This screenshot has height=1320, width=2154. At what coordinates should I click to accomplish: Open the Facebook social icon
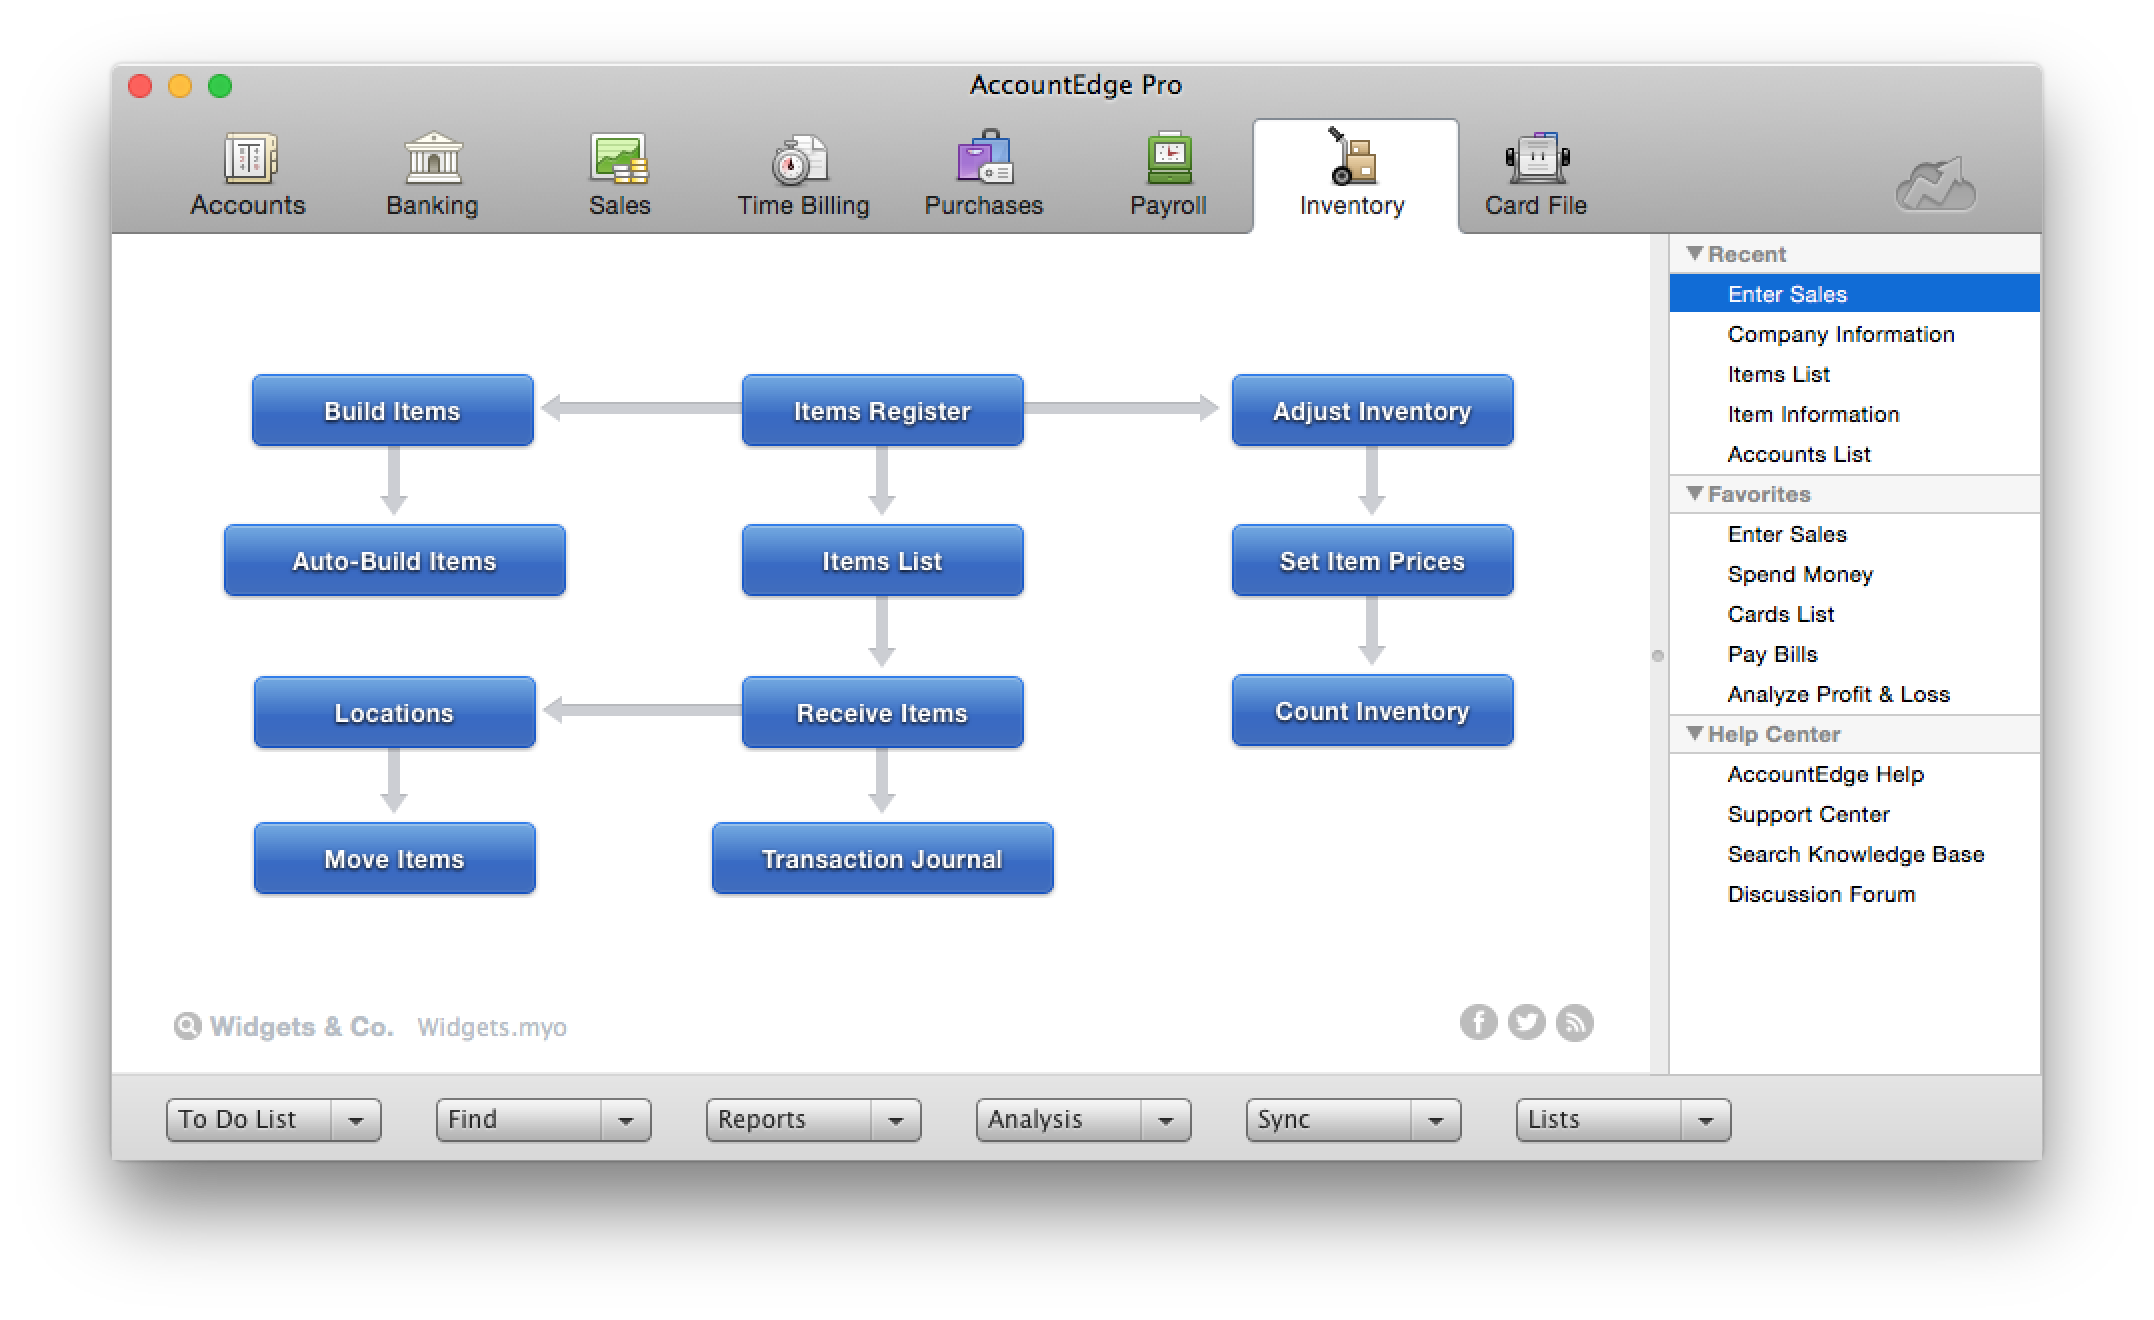(x=1478, y=1022)
